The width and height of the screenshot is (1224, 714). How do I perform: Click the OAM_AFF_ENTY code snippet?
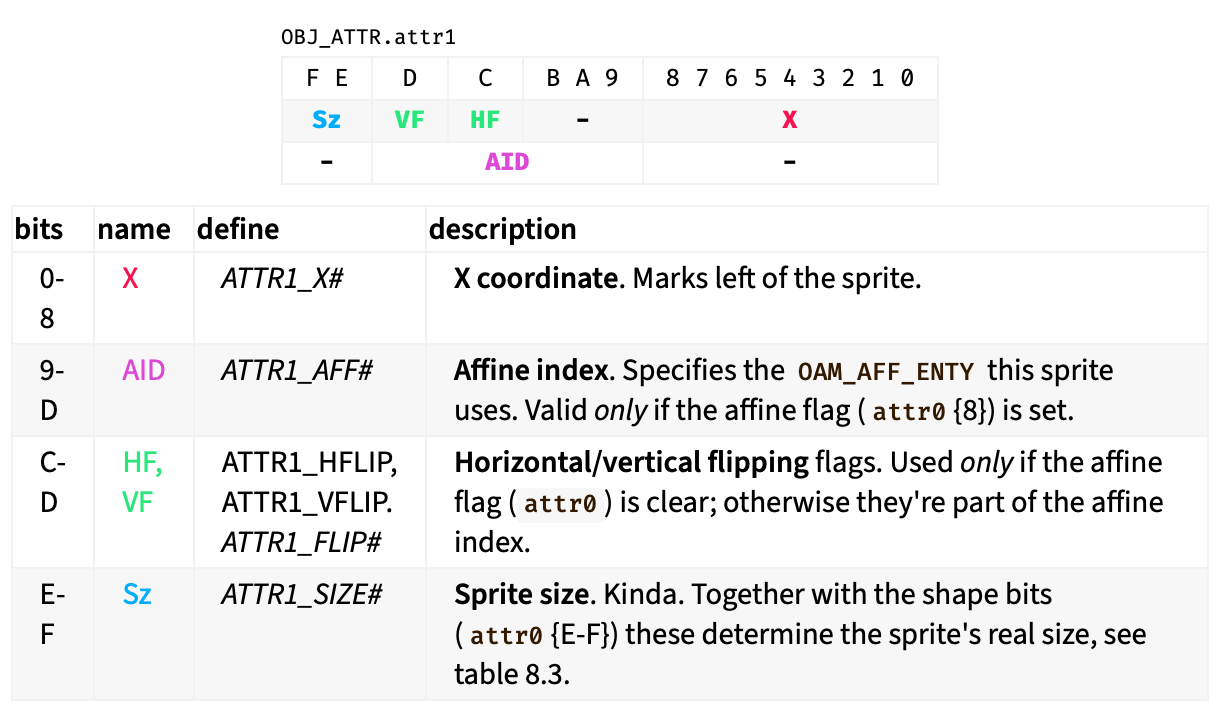pos(885,372)
